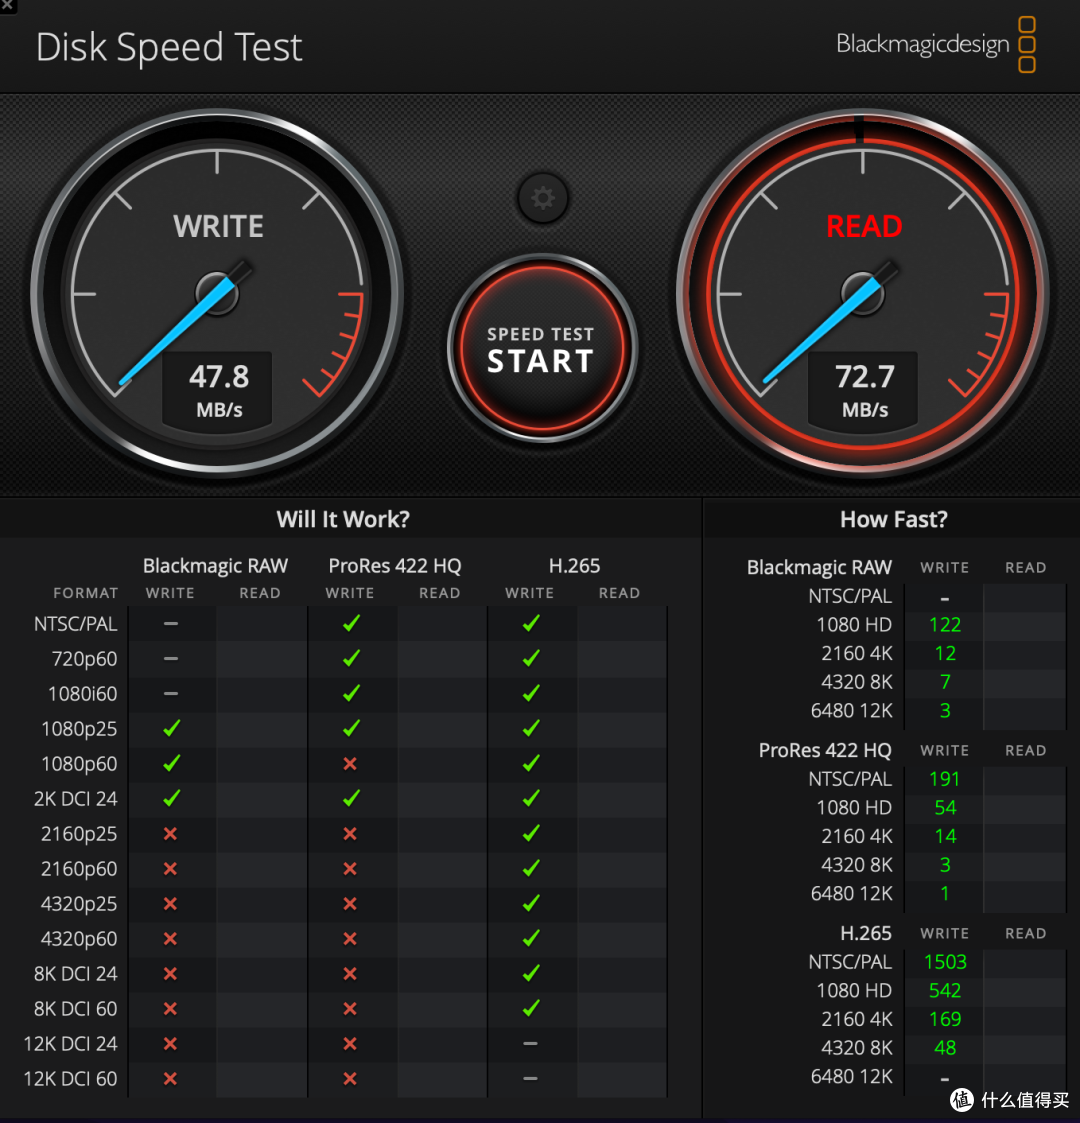
Task: Click the Disk Speed Test title
Action: (169, 48)
